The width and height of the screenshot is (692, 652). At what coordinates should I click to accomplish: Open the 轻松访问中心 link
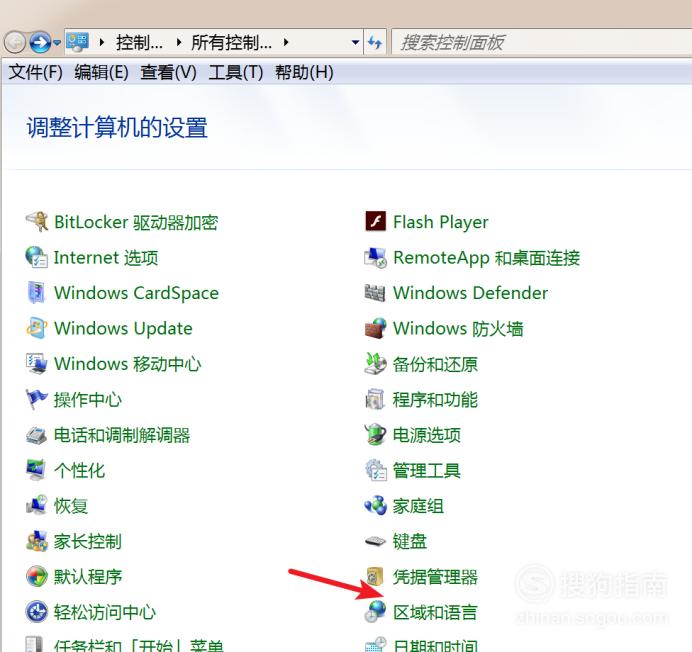click(105, 612)
